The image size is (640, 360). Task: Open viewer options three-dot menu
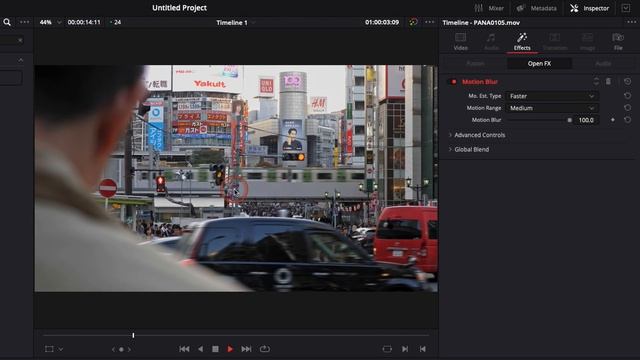pyautogui.click(x=429, y=22)
